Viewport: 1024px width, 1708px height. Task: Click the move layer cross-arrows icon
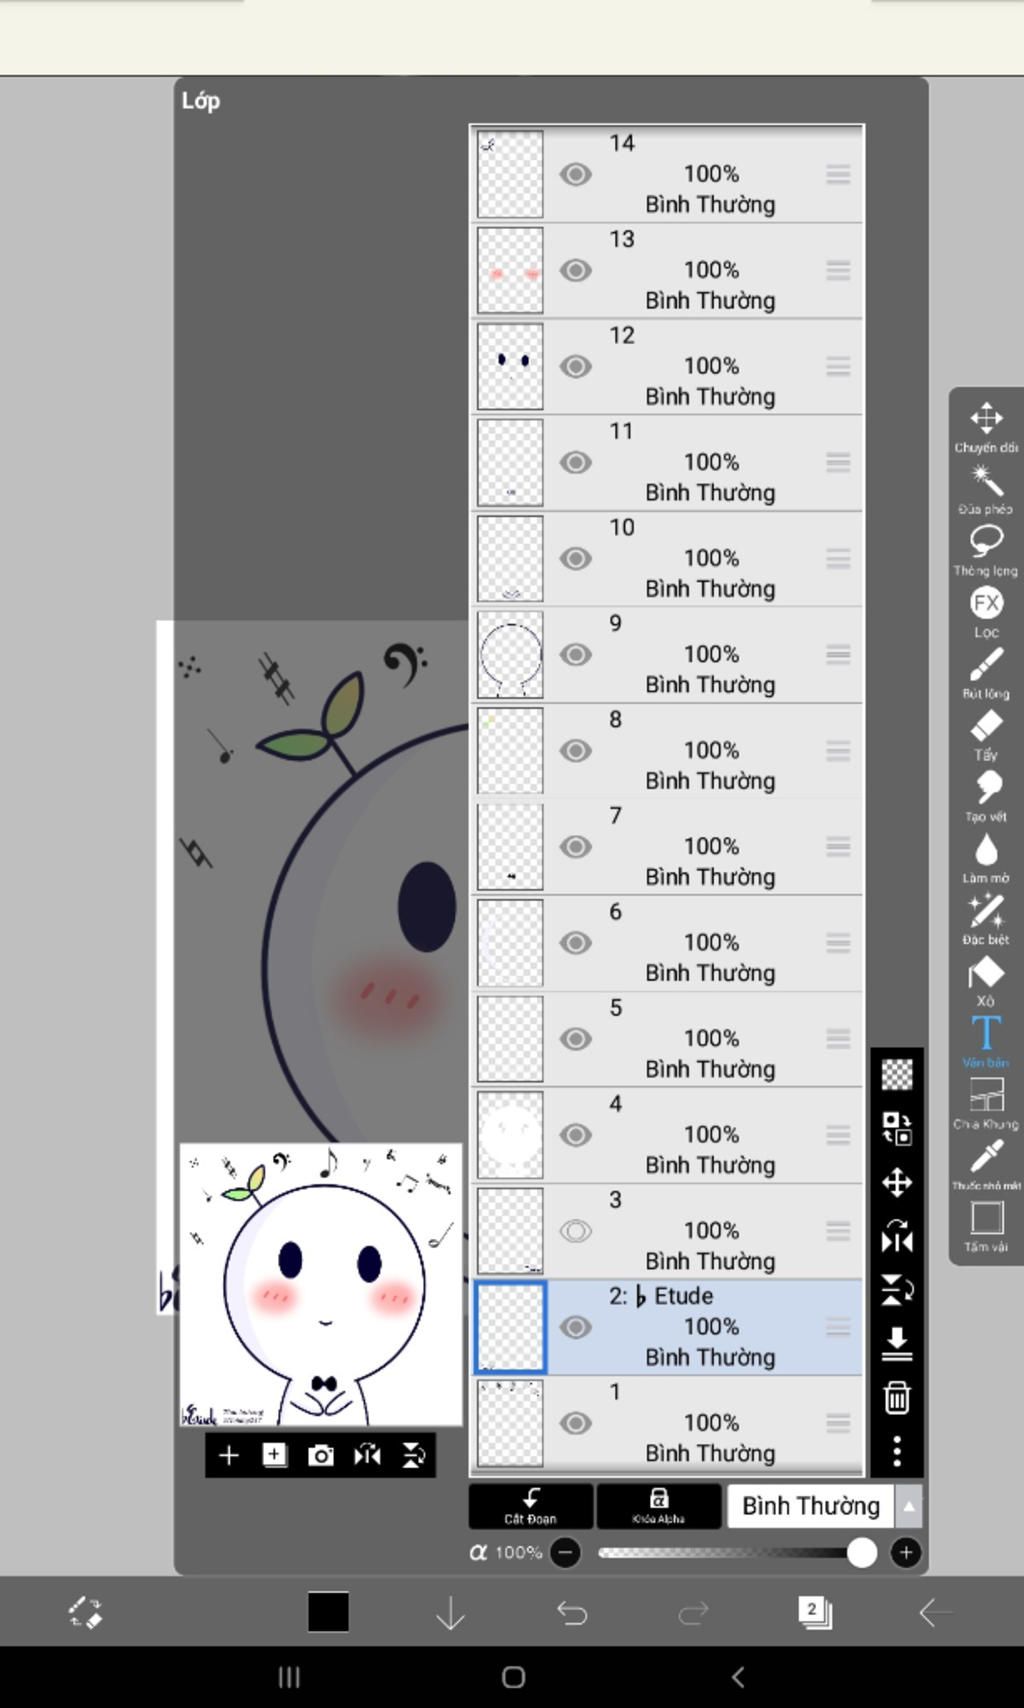pos(897,1183)
